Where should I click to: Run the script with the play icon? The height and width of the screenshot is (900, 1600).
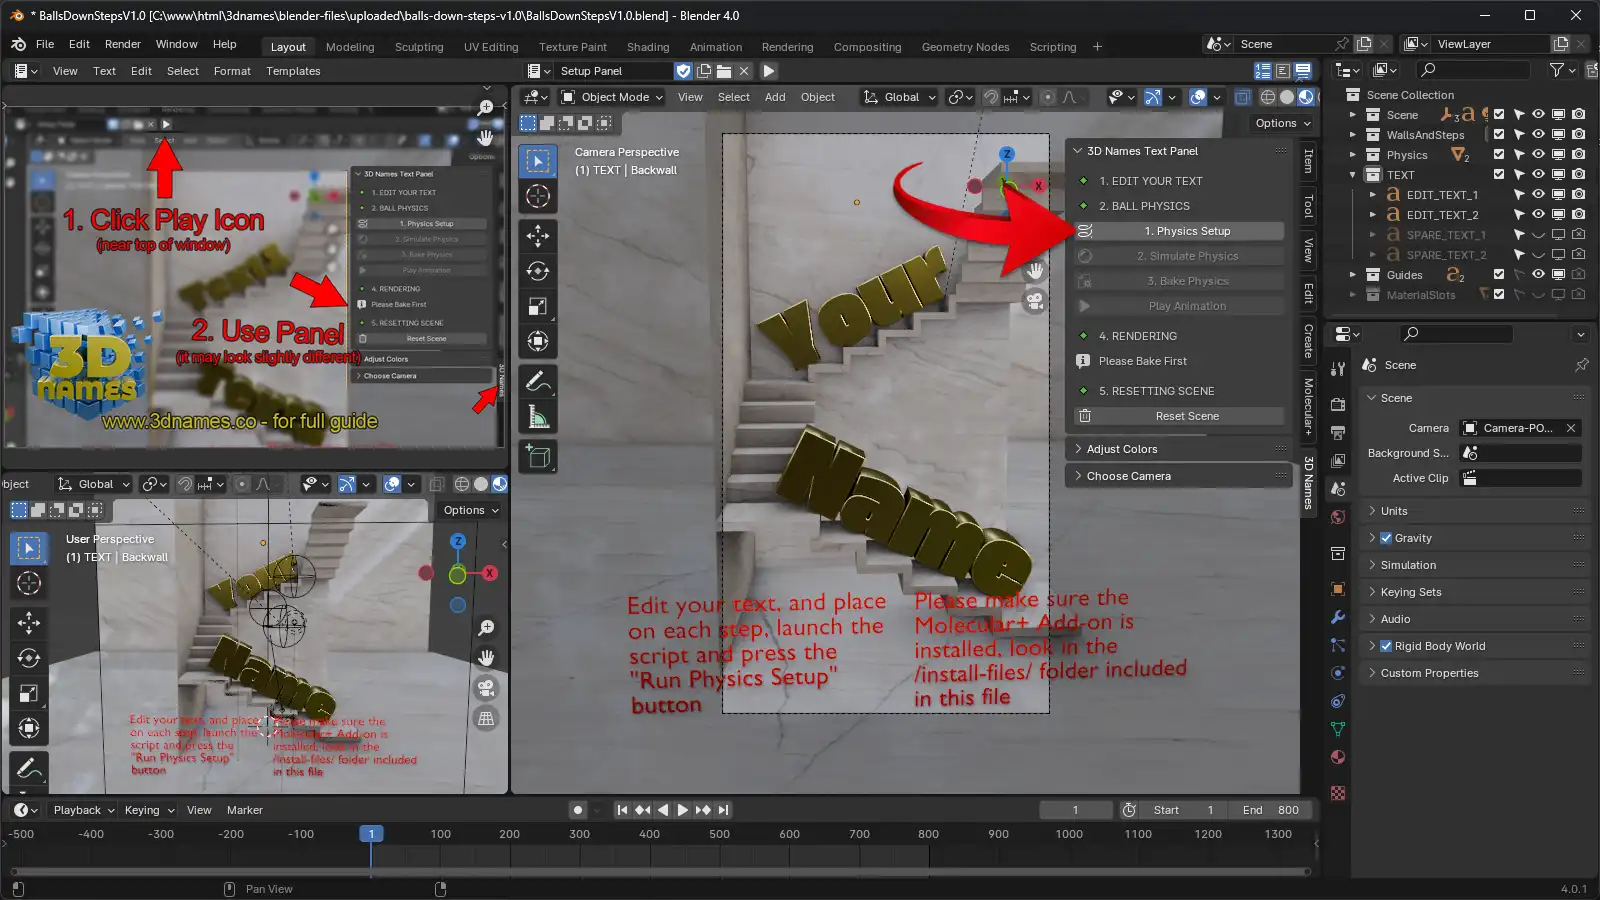(x=769, y=71)
